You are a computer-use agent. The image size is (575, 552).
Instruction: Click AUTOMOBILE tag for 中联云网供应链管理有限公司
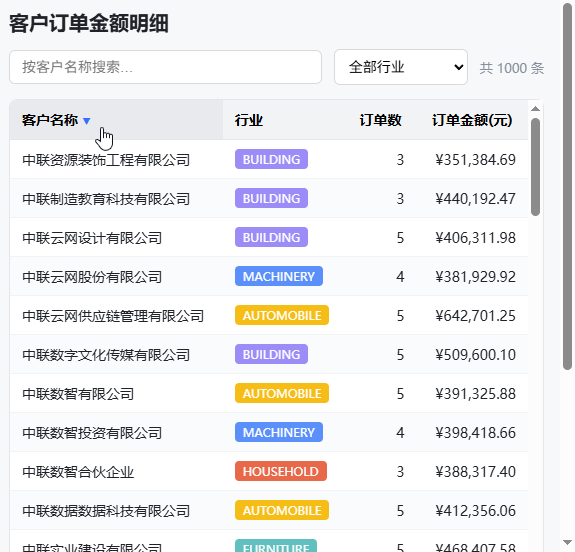pos(282,315)
